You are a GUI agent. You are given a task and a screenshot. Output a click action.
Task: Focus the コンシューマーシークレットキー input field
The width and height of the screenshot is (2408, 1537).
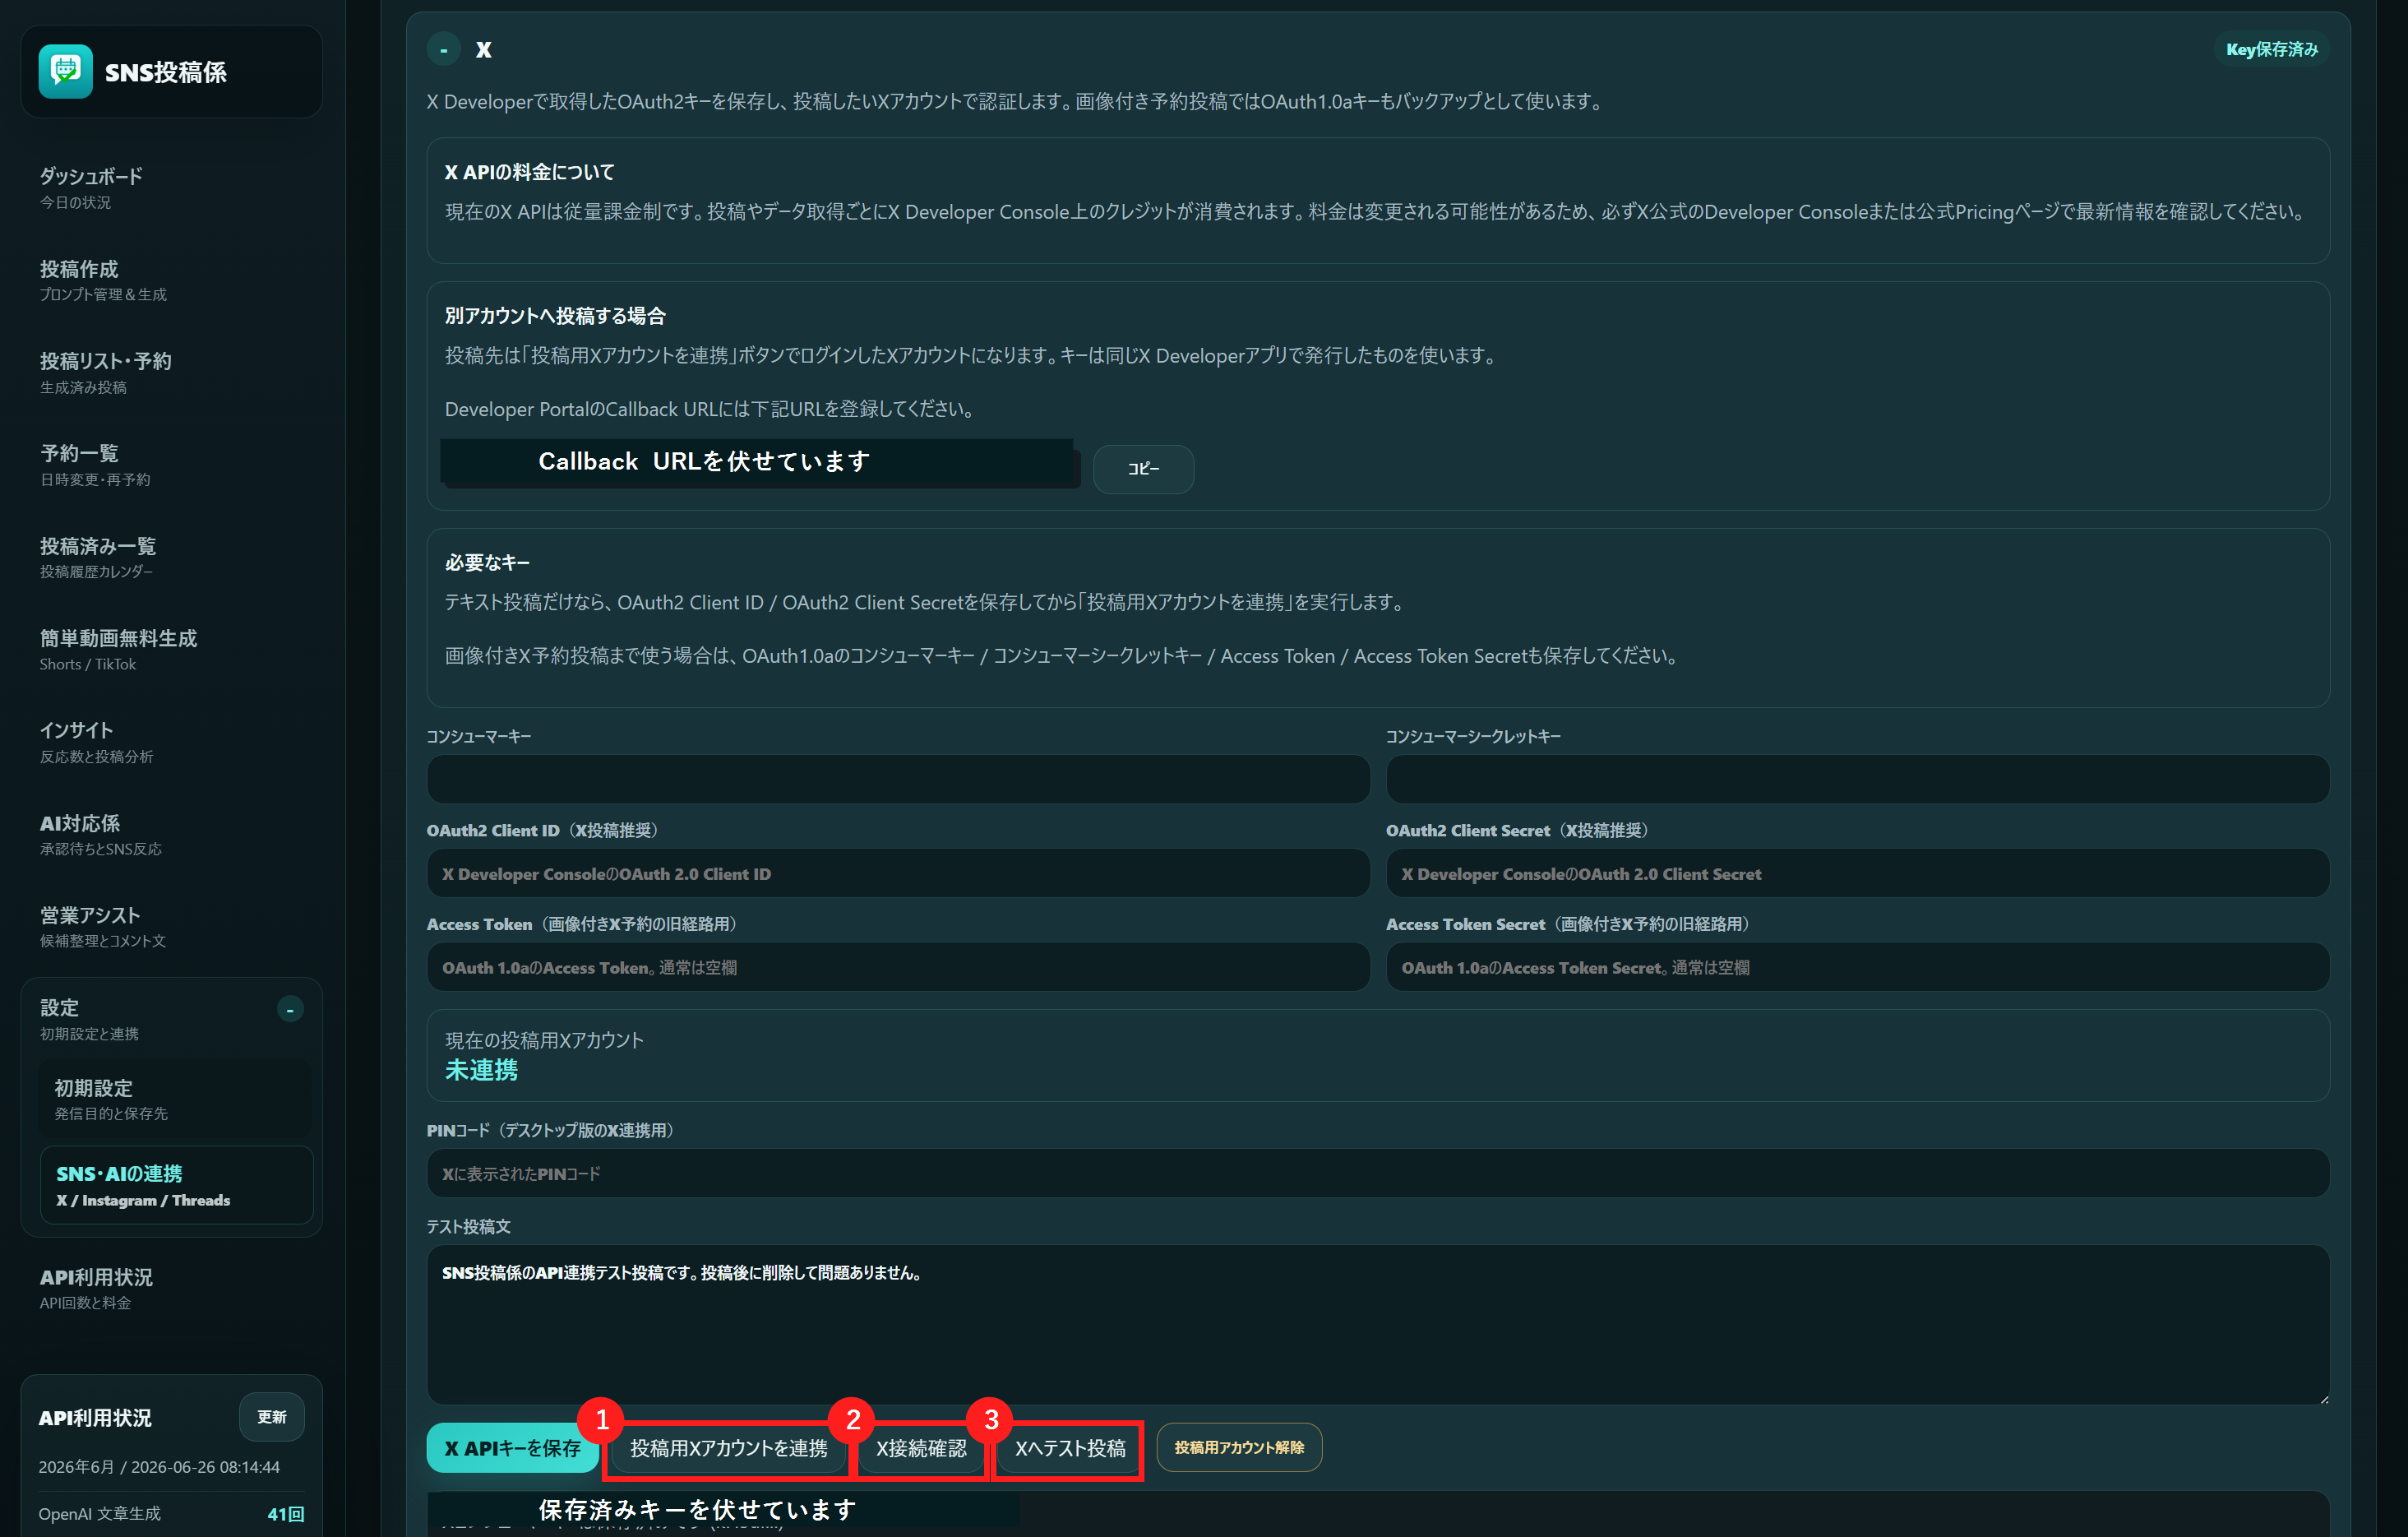1857,779
